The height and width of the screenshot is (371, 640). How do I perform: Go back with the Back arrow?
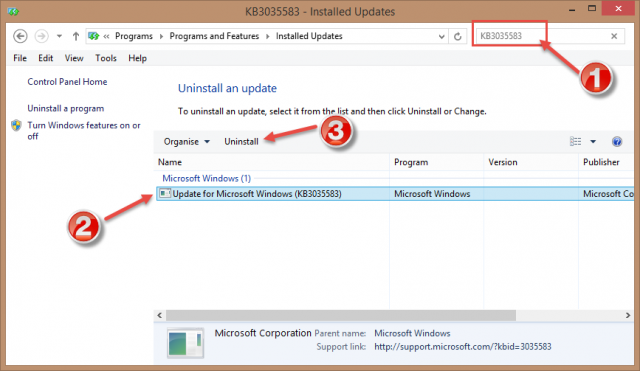coord(20,36)
